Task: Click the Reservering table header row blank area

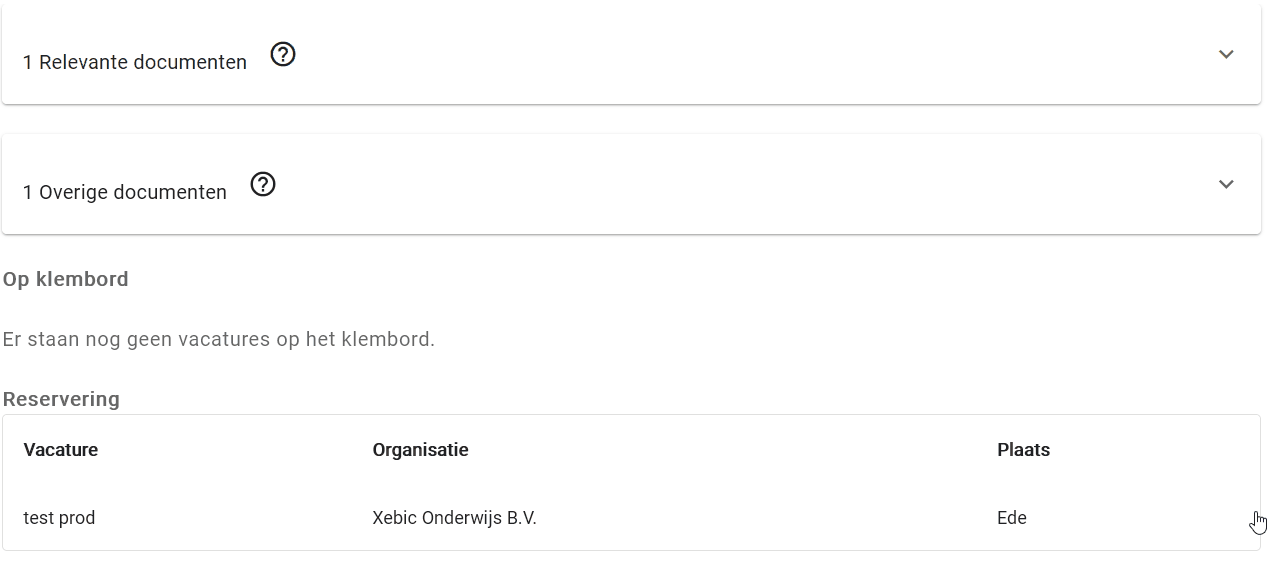Action: 1150,450
